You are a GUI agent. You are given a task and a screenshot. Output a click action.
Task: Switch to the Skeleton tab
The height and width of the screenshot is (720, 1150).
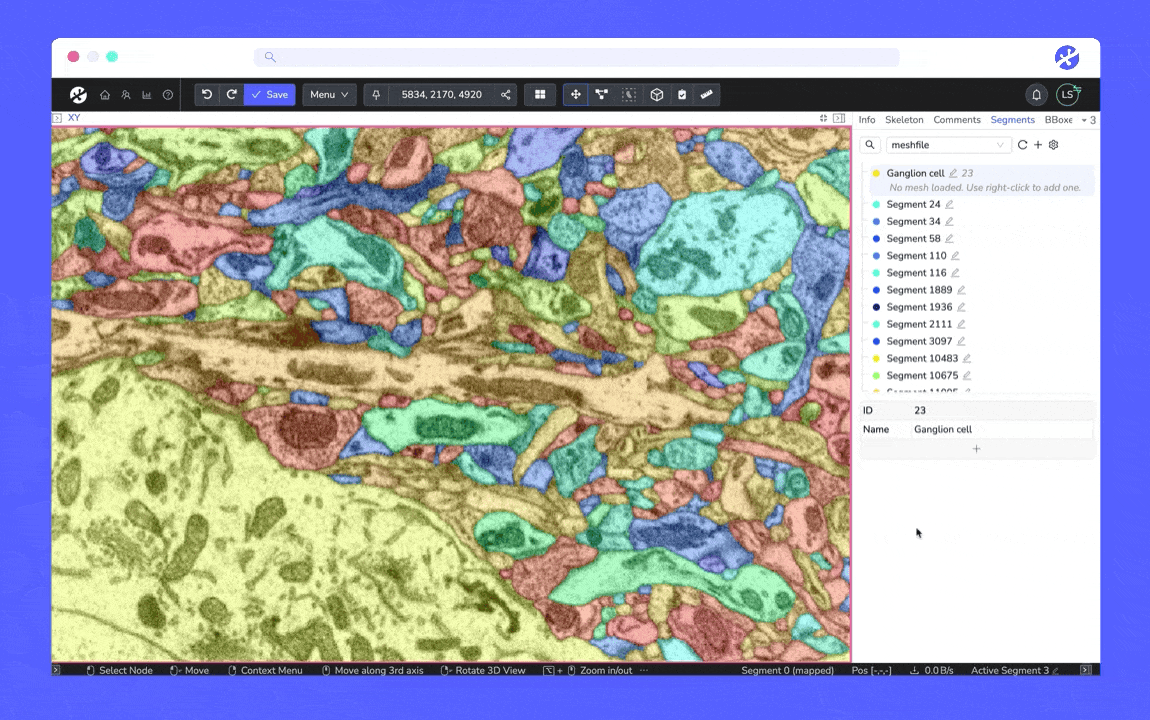[x=904, y=120]
